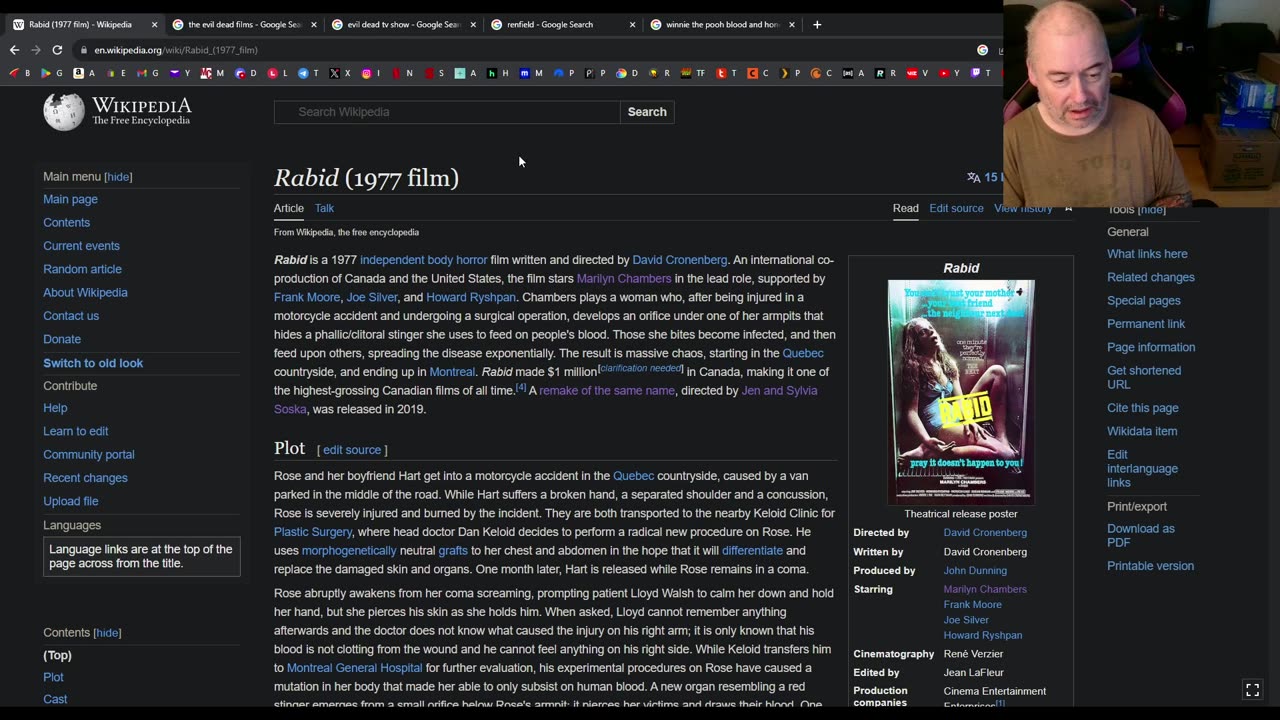This screenshot has width=1280, height=720.
Task: Click the Search Wikipedia input field
Action: (447, 112)
